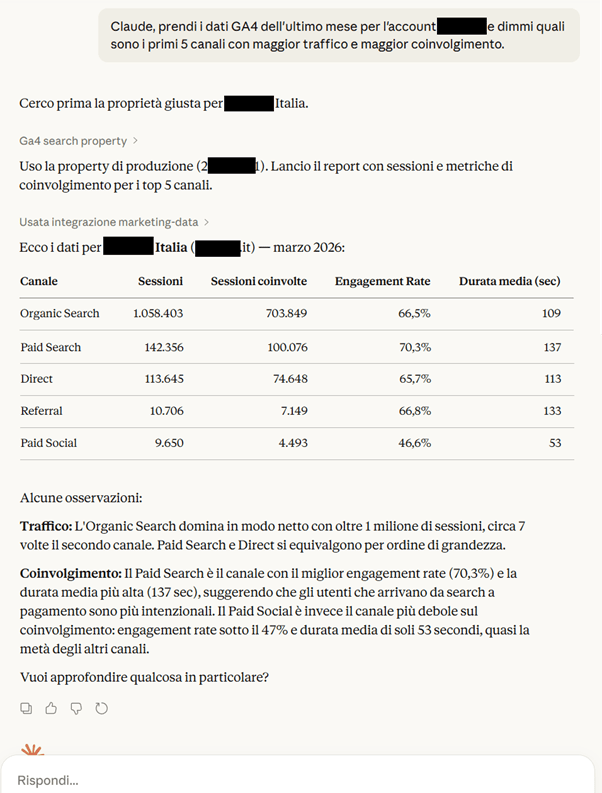Give the response a thumbs down
This screenshot has height=793, width=602.
tap(76, 709)
